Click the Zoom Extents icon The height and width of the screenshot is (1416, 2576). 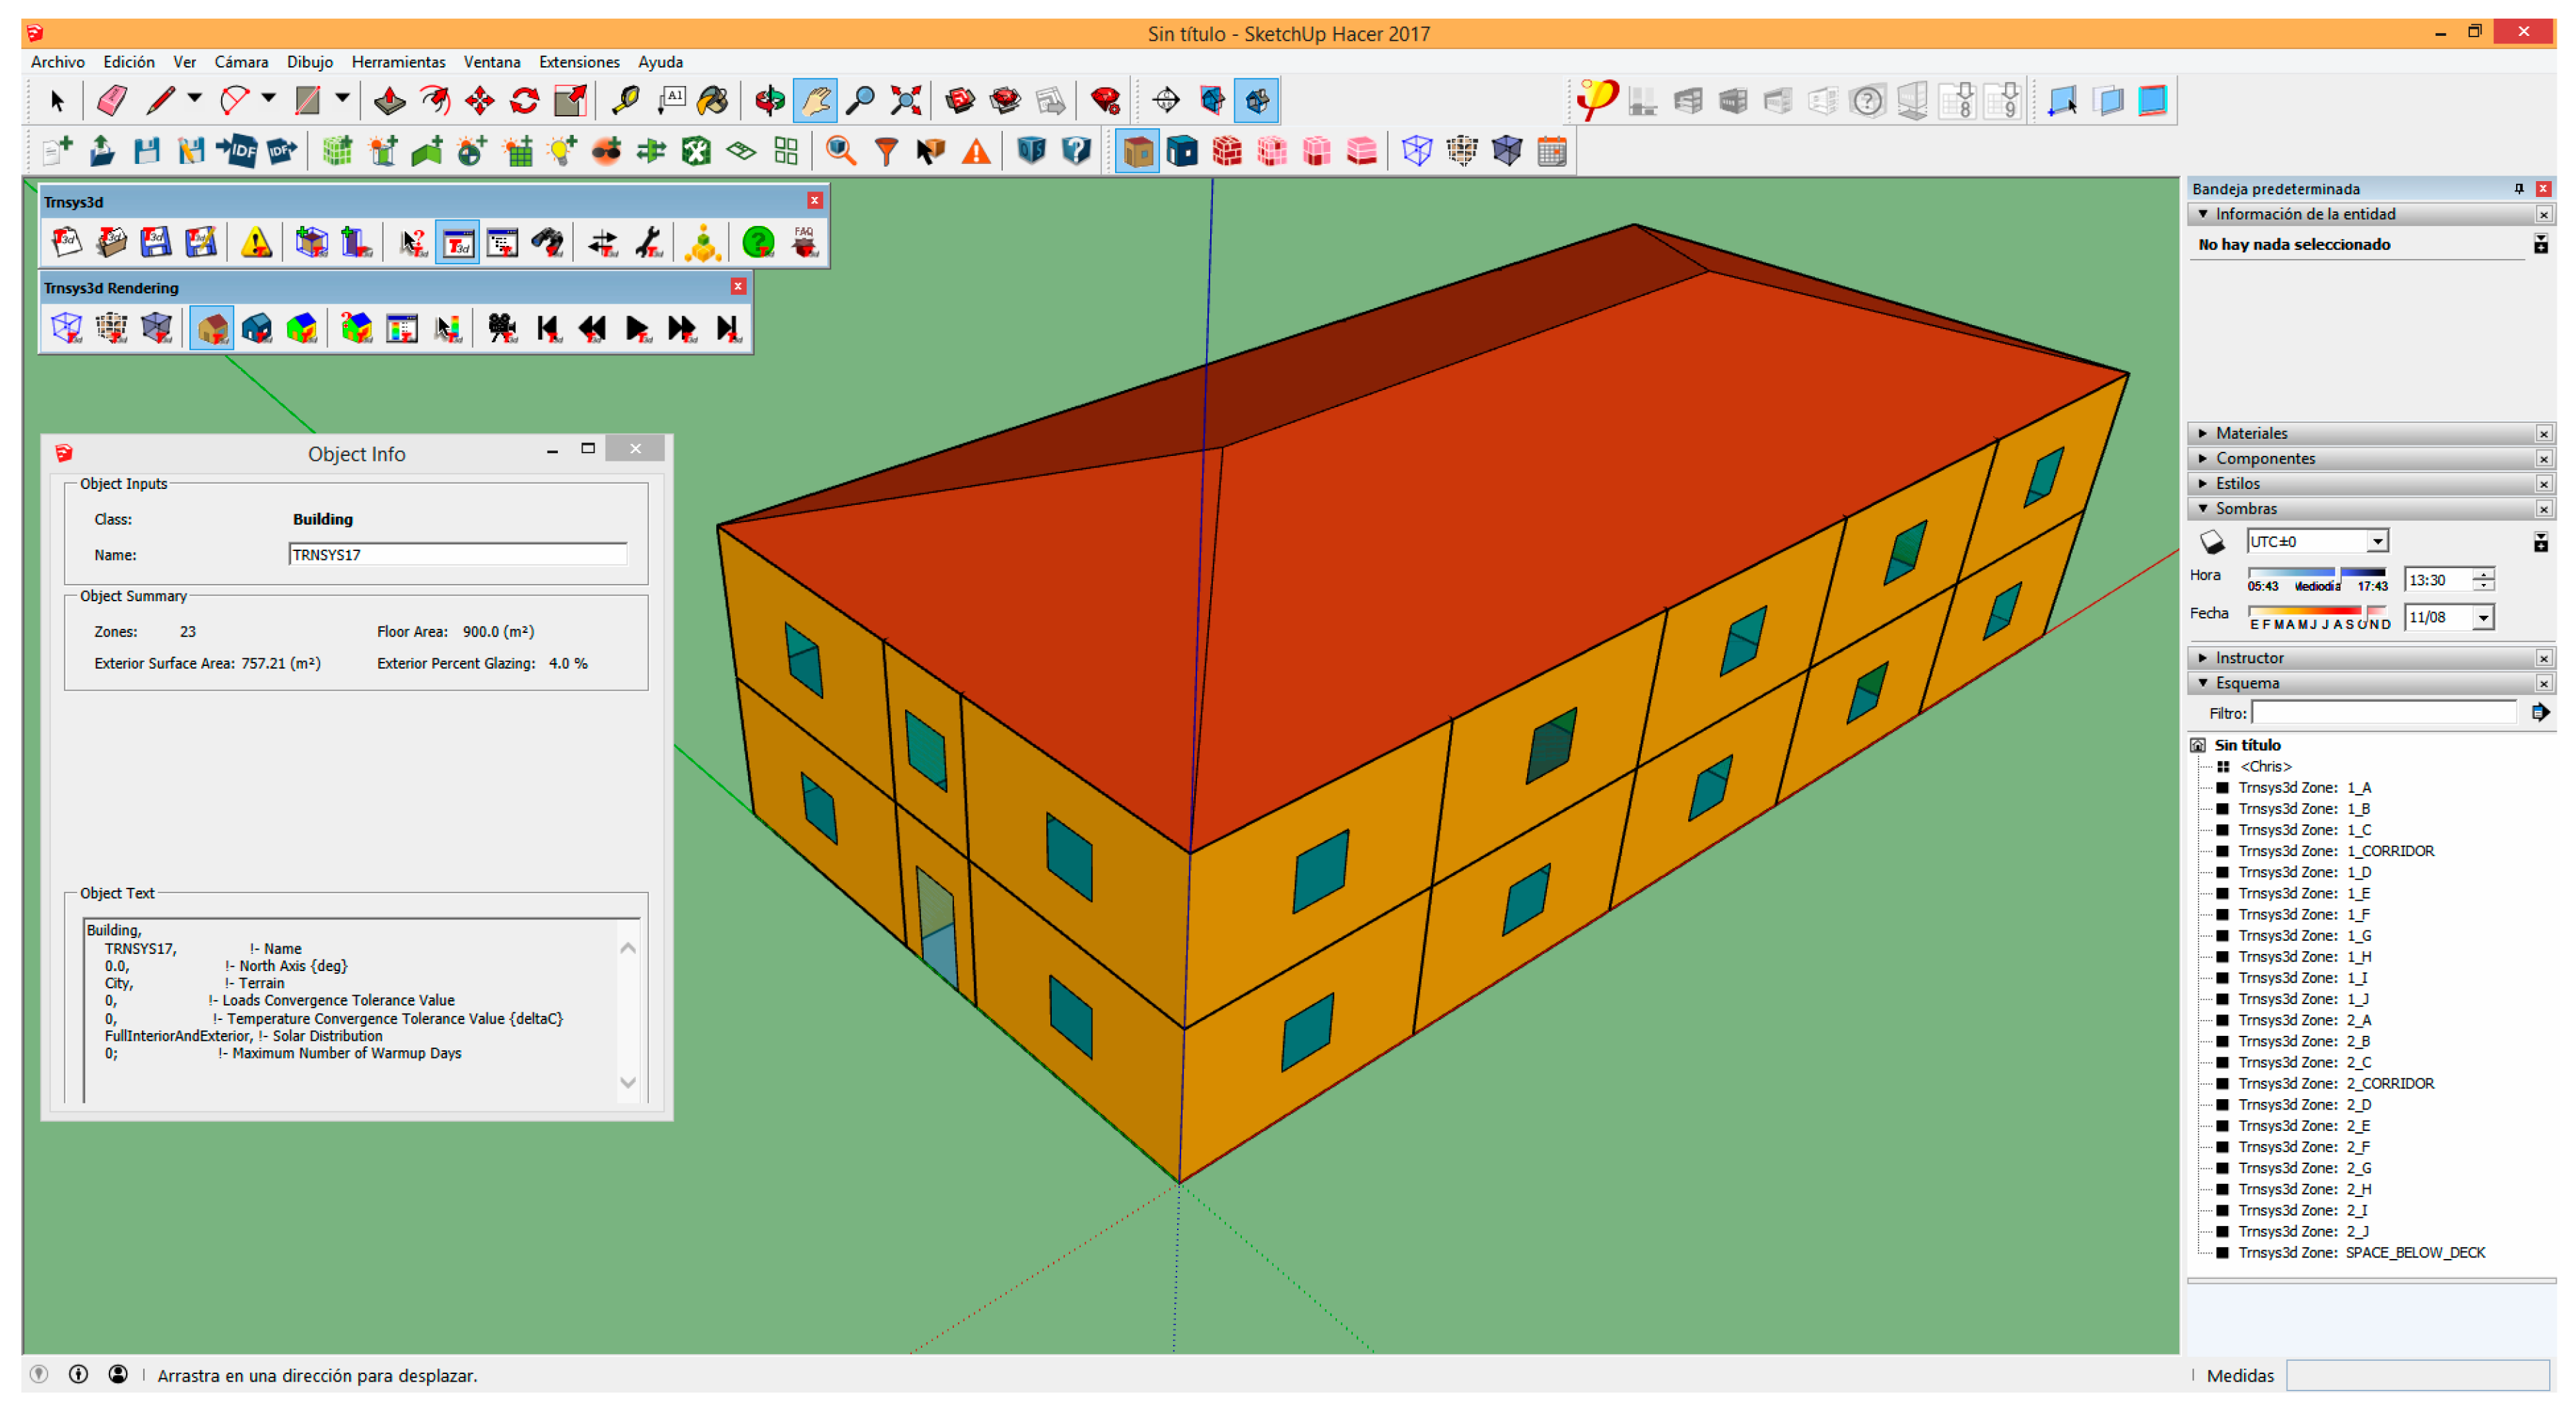coord(905,100)
